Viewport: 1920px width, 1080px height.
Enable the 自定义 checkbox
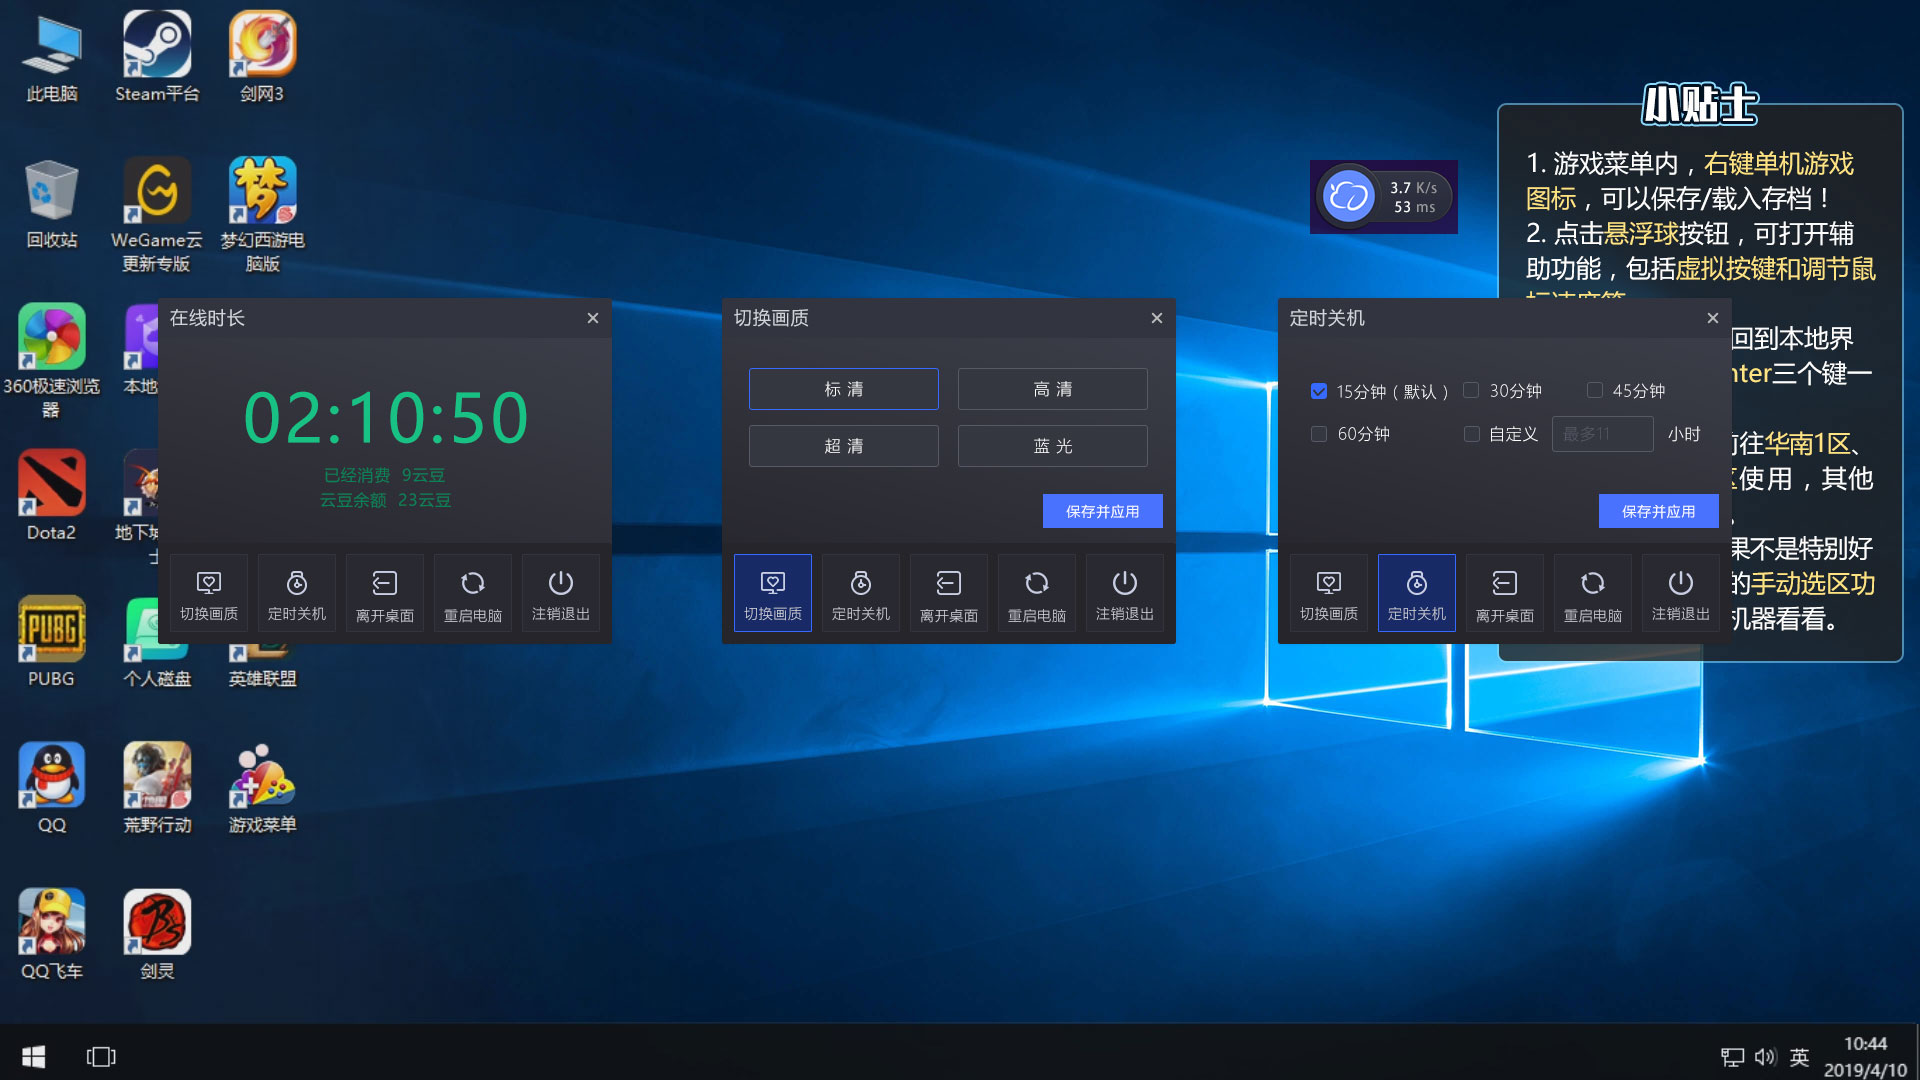(x=1471, y=434)
